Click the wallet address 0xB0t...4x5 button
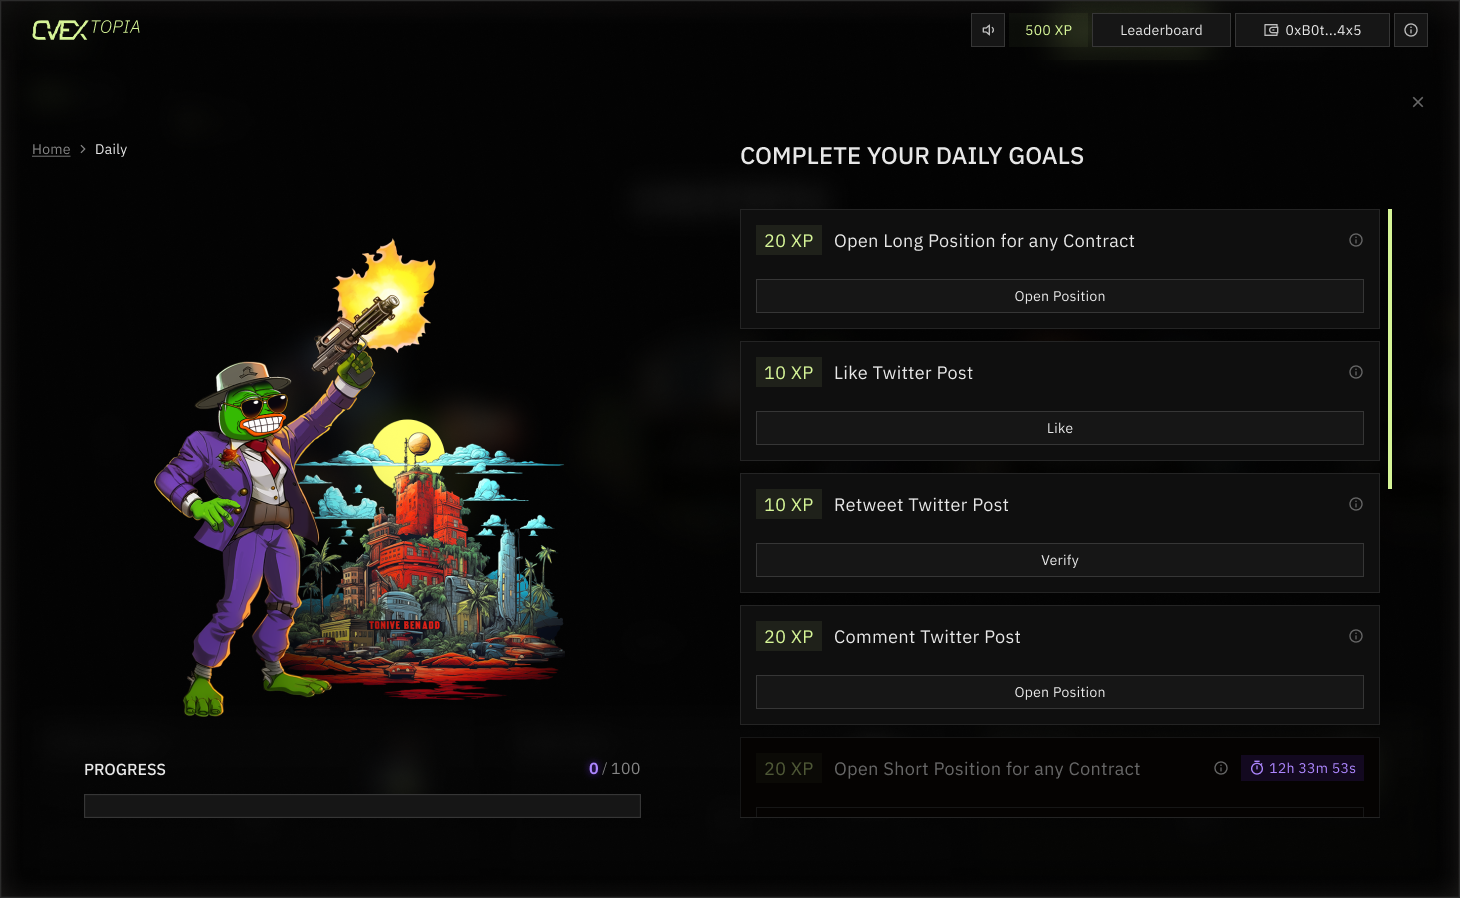 pos(1312,30)
